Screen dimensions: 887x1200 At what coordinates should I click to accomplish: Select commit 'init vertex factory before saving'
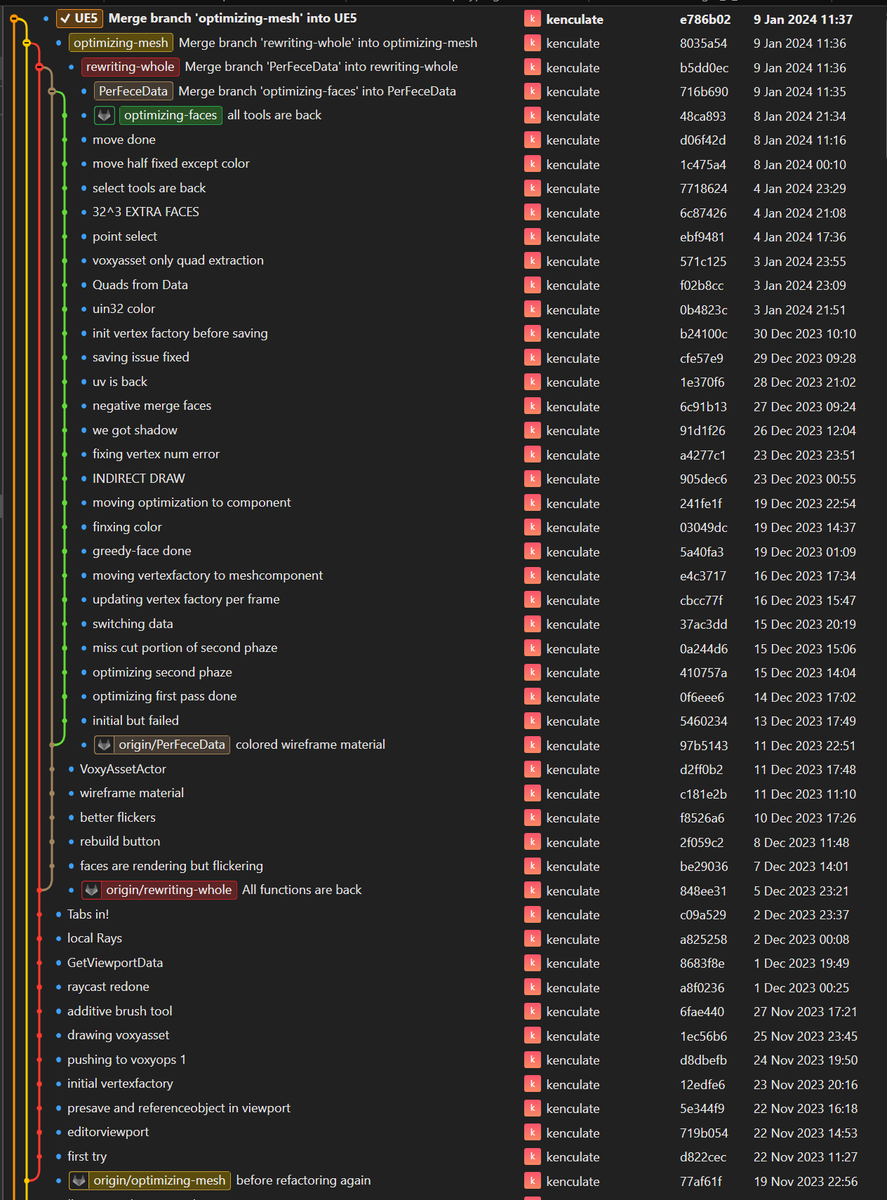180,333
